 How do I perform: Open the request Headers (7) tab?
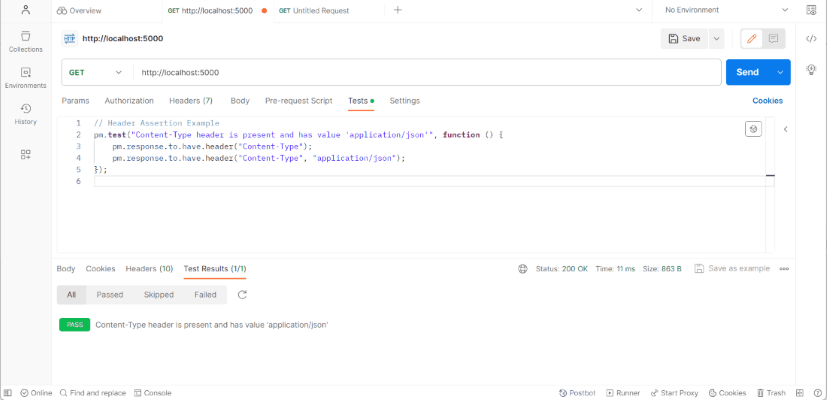pos(191,100)
